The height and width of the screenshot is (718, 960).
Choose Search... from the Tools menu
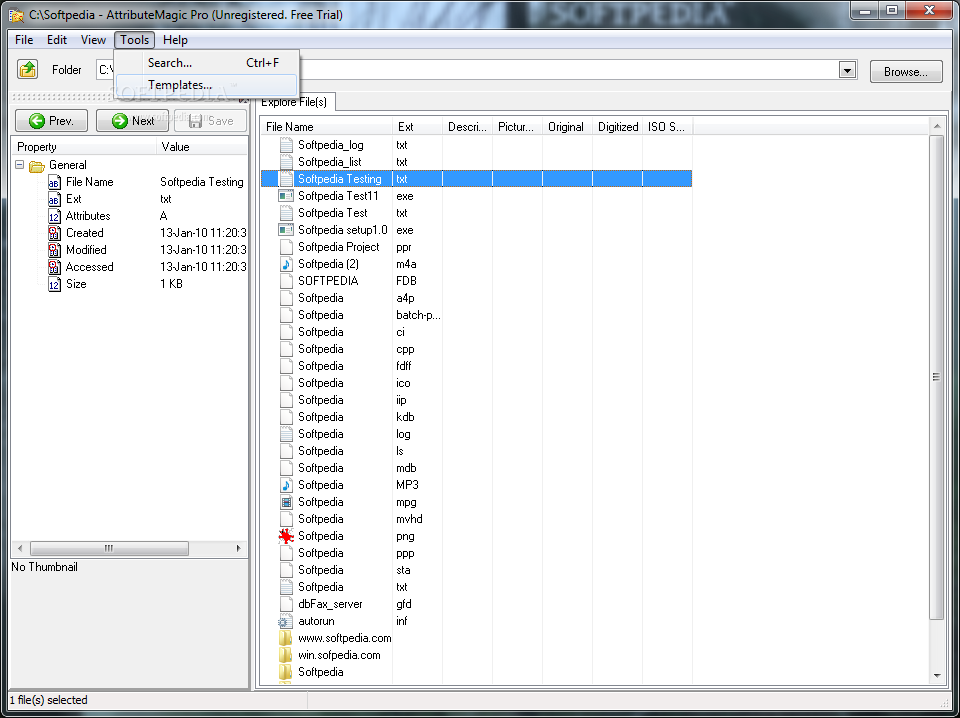(206, 63)
